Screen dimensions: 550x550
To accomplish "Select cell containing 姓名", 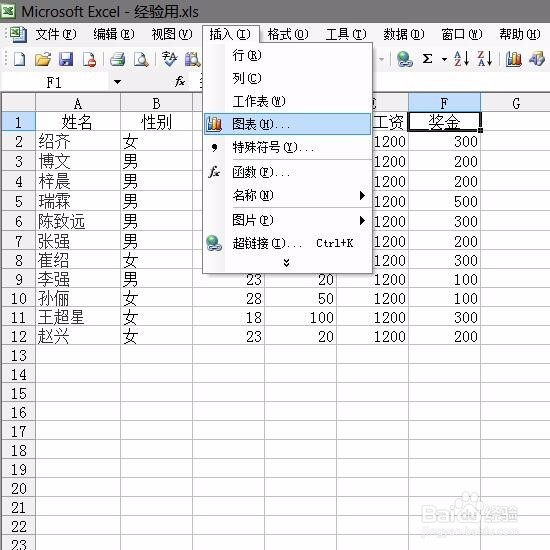I will coord(78,122).
